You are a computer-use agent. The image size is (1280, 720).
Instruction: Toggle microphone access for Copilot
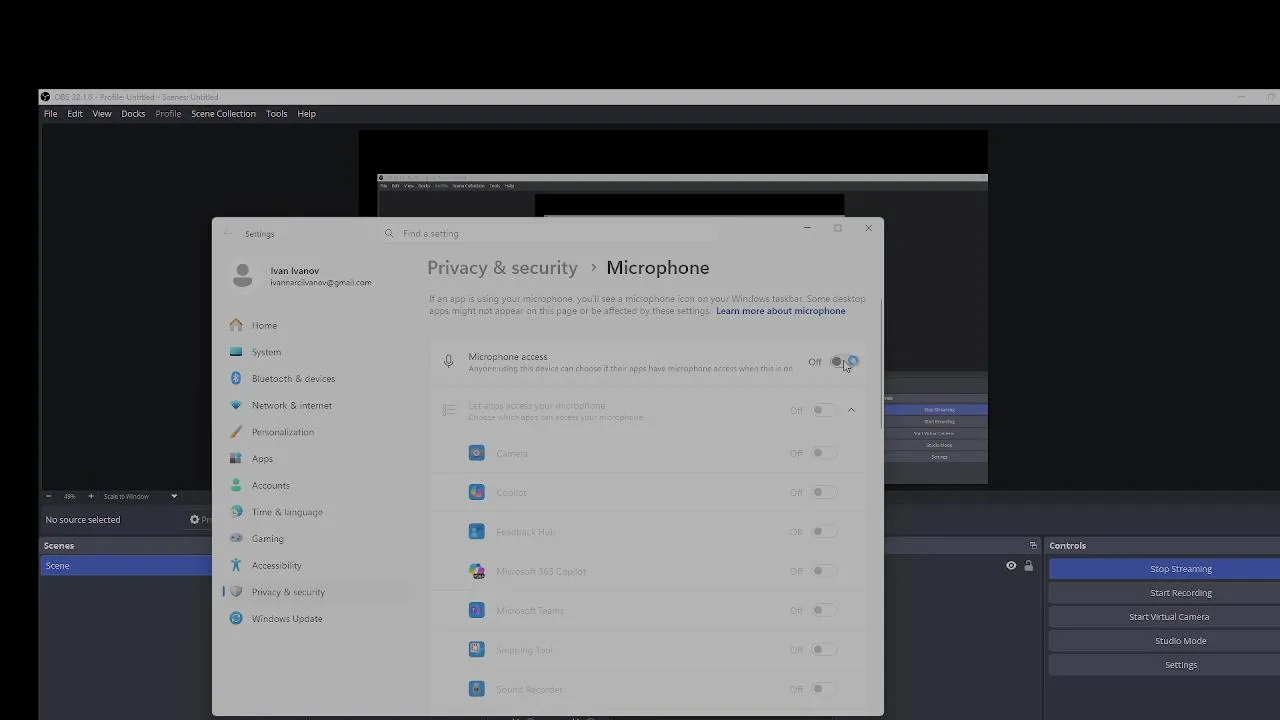(x=824, y=492)
